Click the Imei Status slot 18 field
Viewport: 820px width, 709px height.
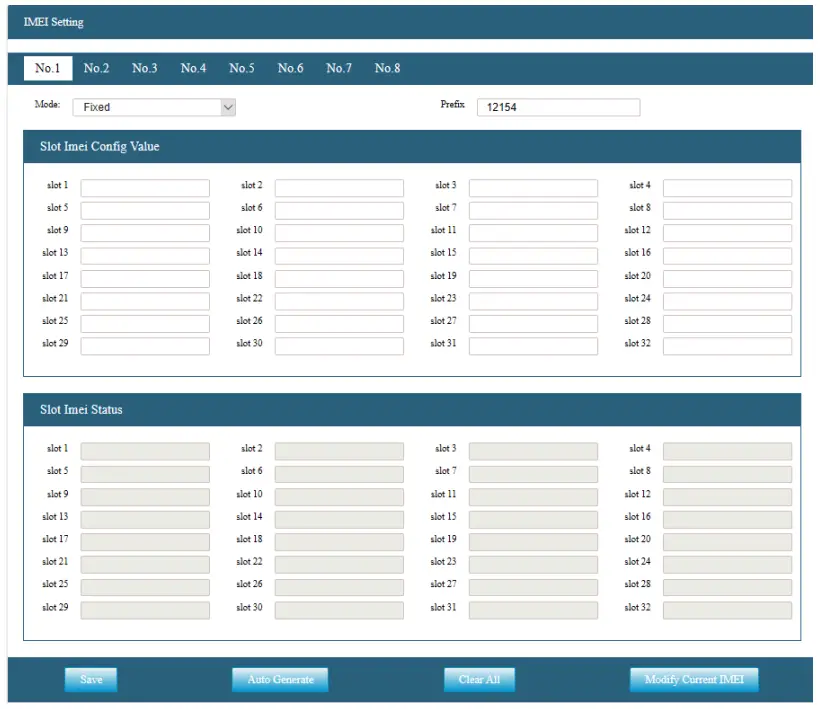(x=339, y=542)
